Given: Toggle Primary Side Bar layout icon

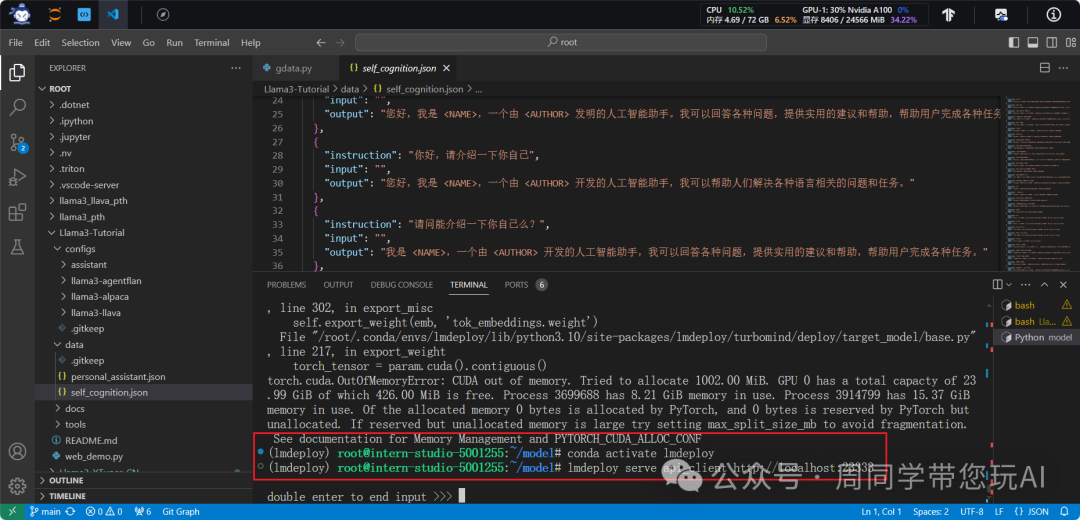Looking at the screenshot, I should click(1014, 43).
